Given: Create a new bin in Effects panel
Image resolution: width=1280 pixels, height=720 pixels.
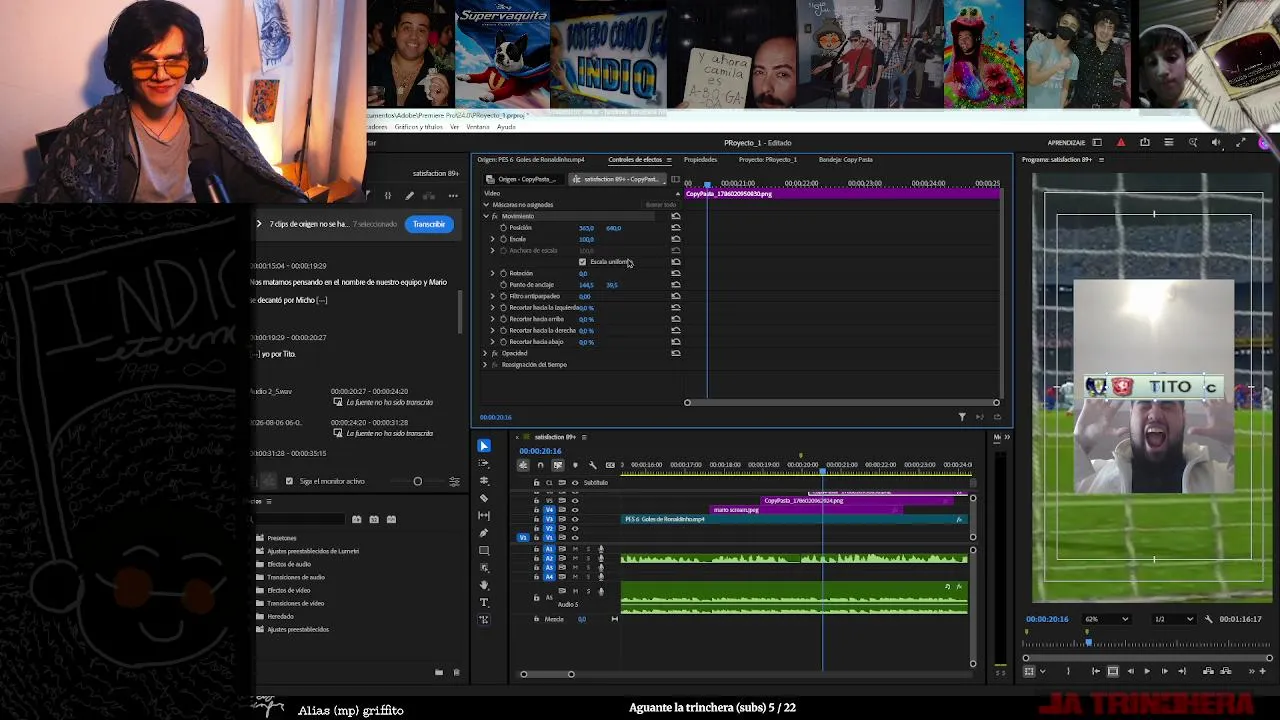Looking at the screenshot, I should pos(439,673).
